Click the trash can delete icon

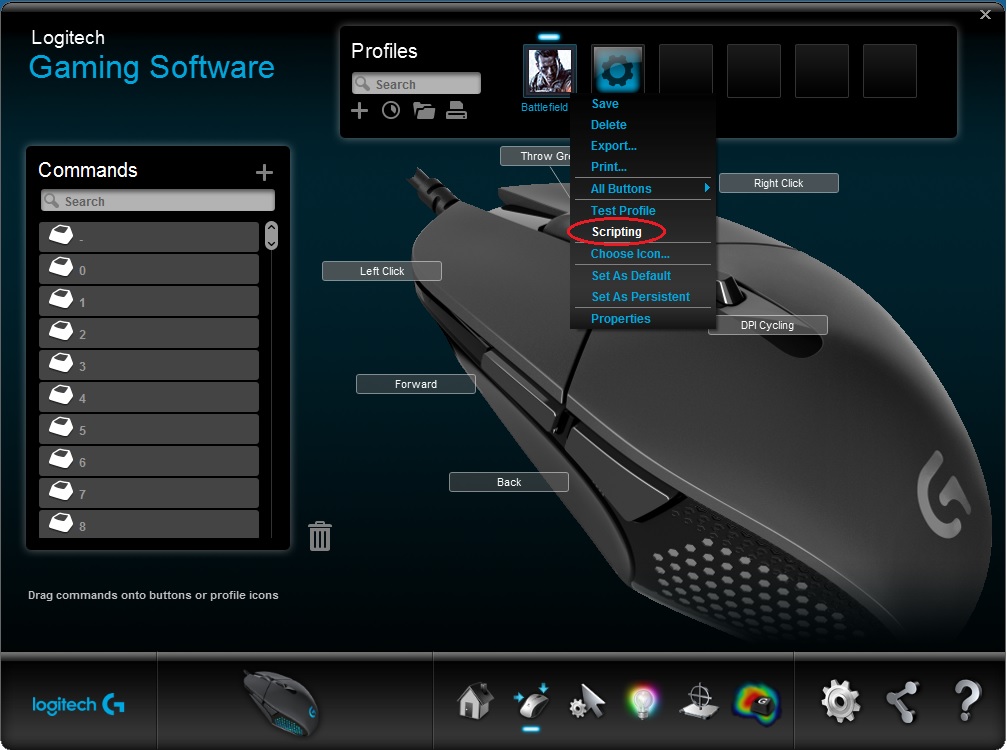click(x=320, y=536)
